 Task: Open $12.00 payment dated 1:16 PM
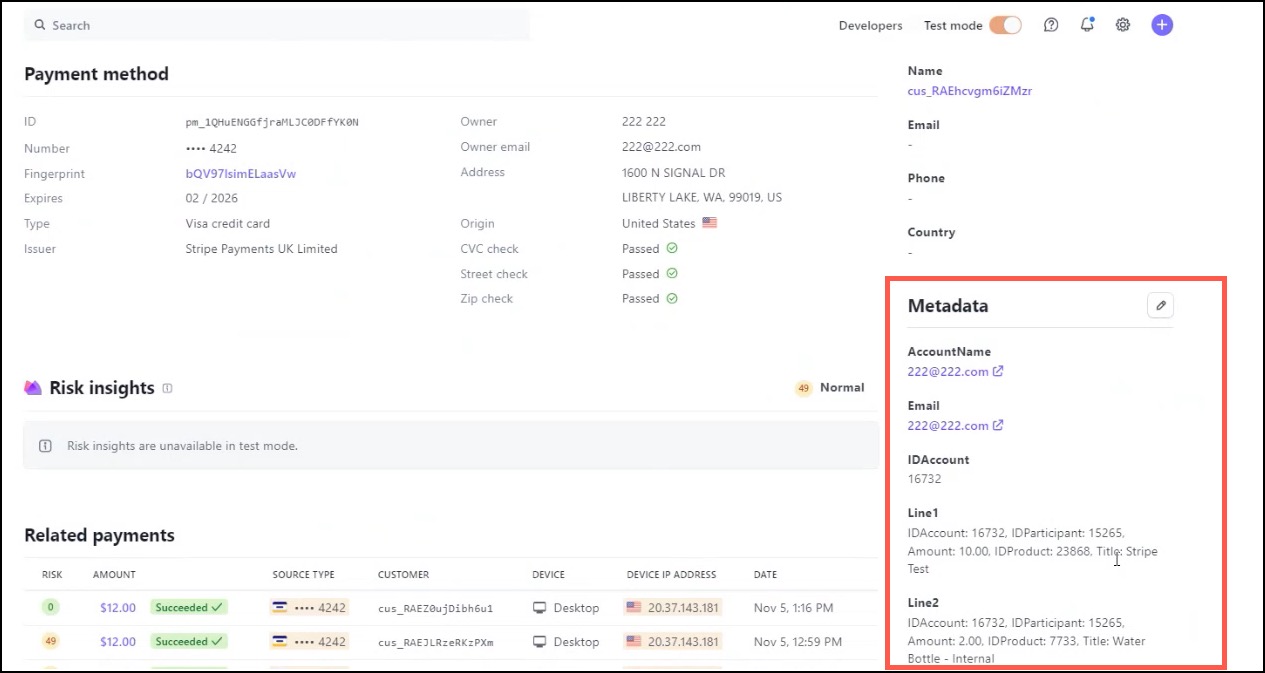pos(118,608)
